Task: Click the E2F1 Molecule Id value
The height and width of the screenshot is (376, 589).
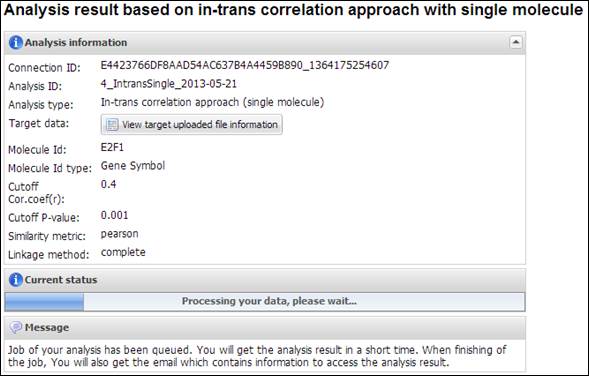Action: (x=112, y=147)
